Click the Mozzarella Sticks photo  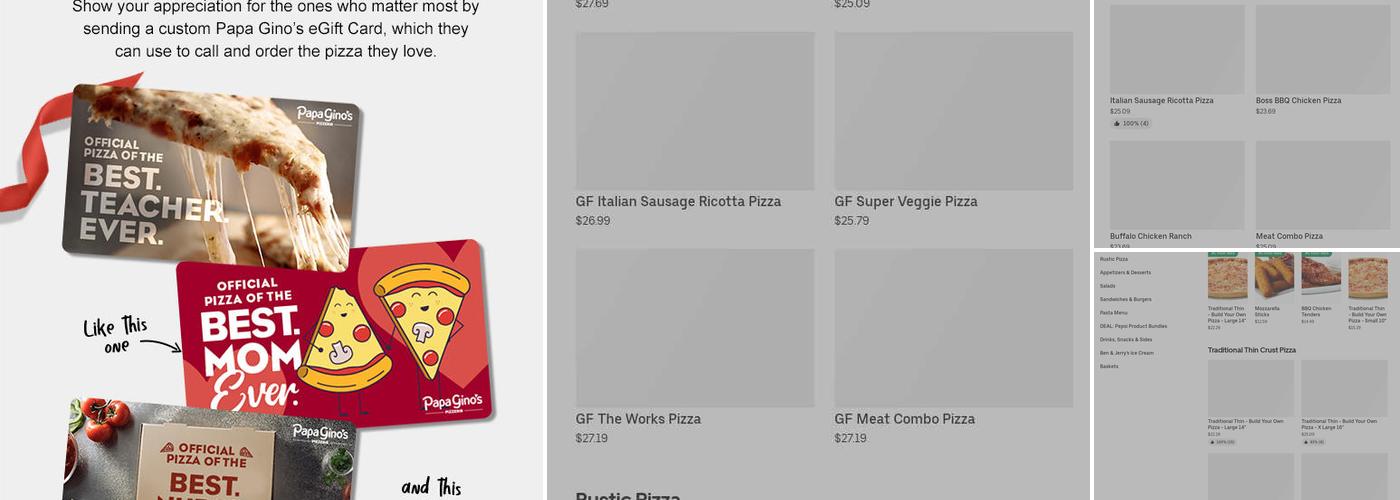[x=1274, y=277]
